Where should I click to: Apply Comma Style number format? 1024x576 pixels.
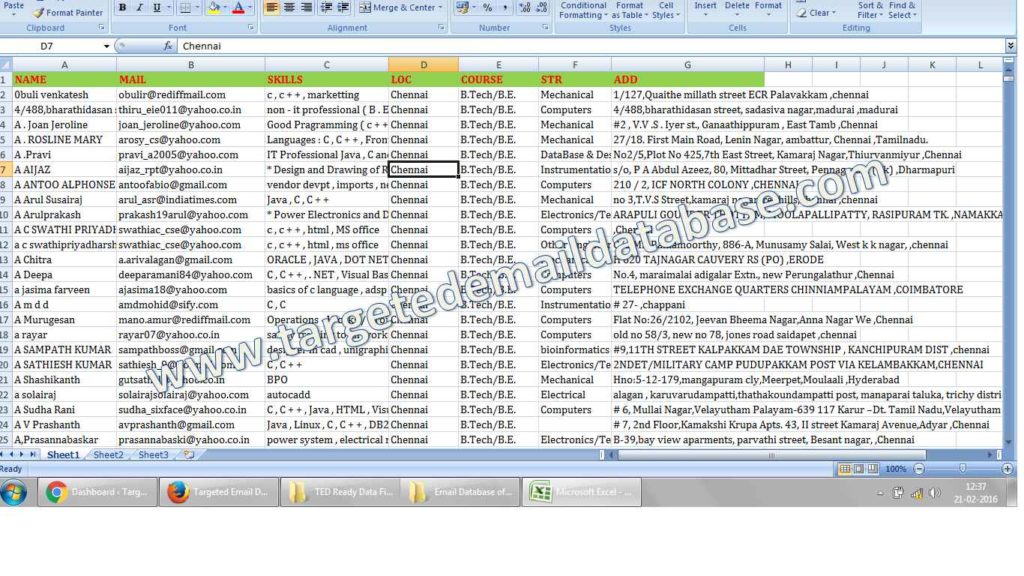coord(505,8)
